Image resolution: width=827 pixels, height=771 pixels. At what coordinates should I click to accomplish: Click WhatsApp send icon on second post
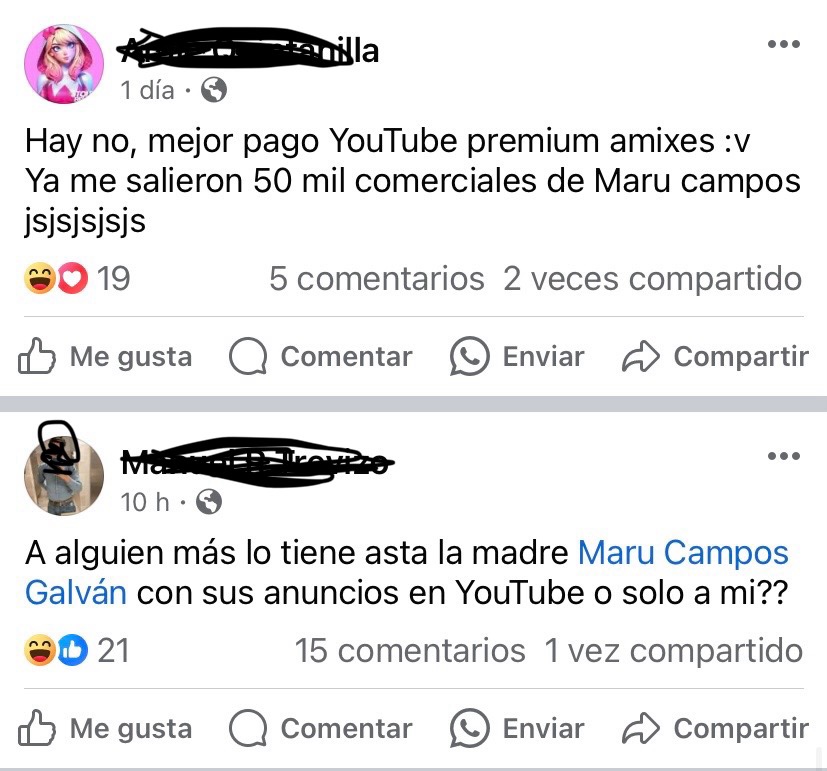(x=469, y=728)
